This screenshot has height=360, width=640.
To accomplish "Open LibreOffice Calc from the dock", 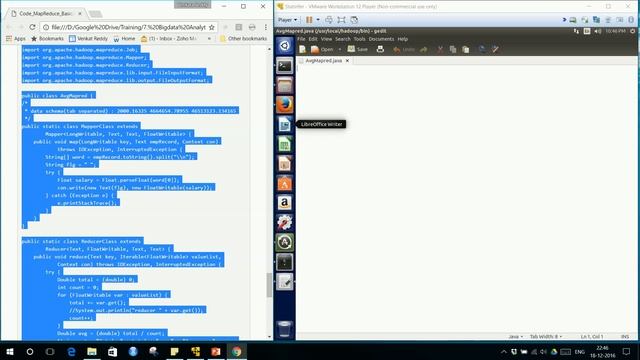I will [284, 144].
